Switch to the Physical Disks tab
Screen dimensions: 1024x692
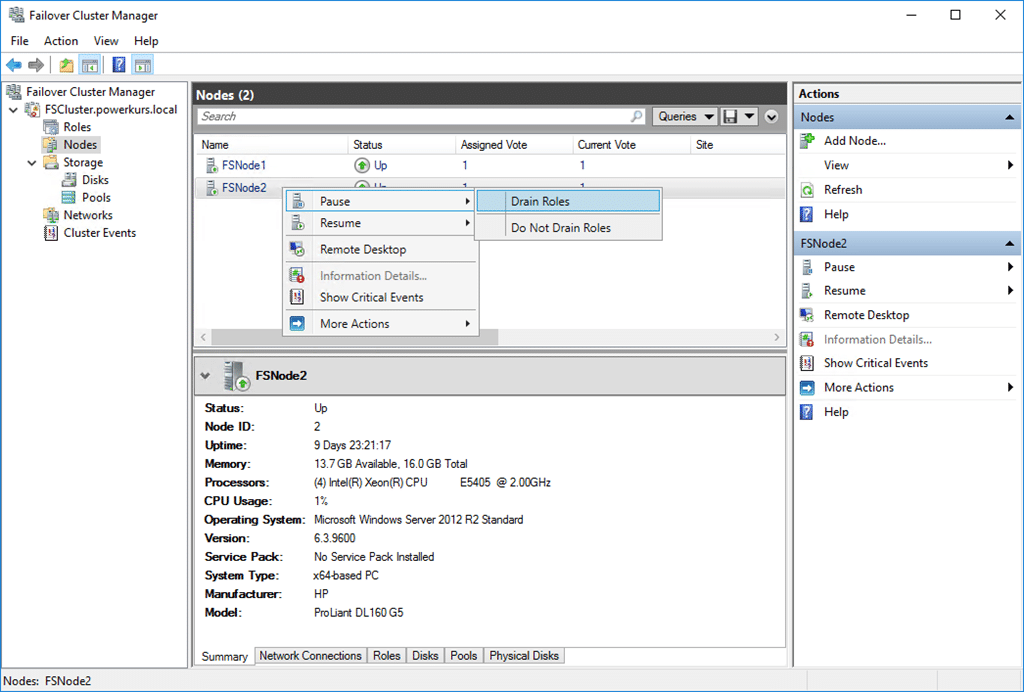click(524, 655)
